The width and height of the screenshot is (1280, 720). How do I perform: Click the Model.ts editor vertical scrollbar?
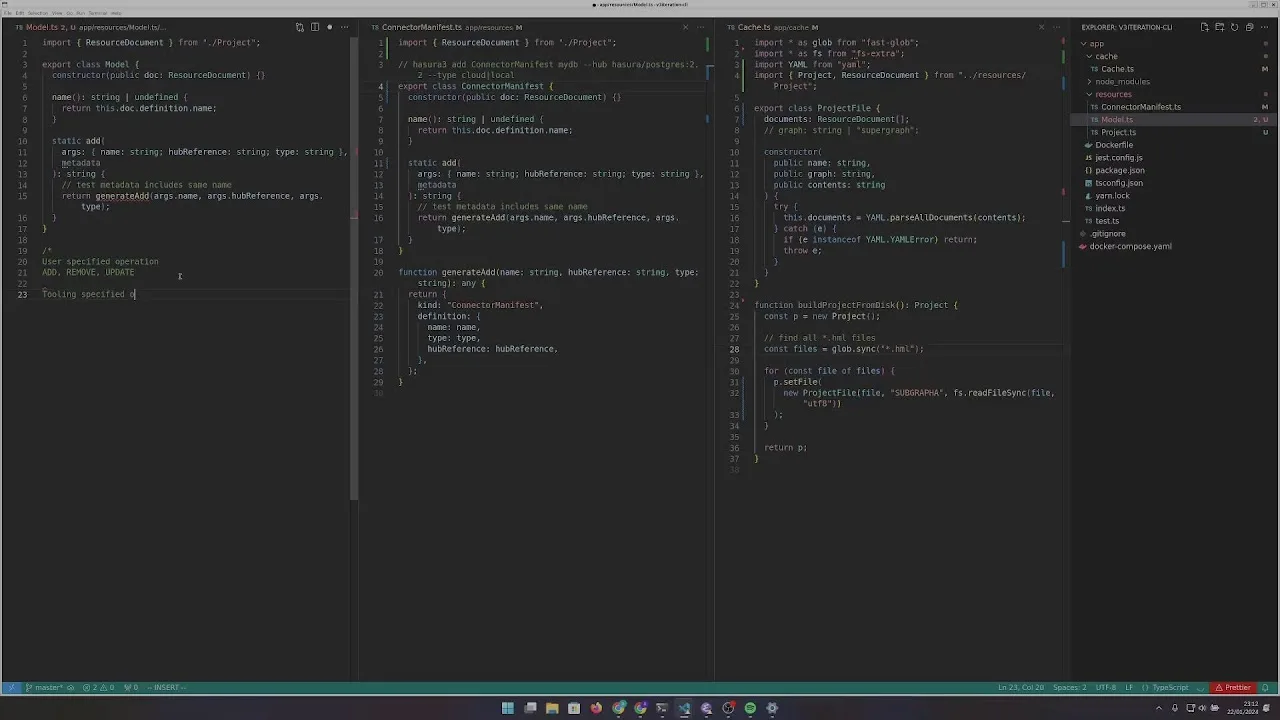click(354, 268)
